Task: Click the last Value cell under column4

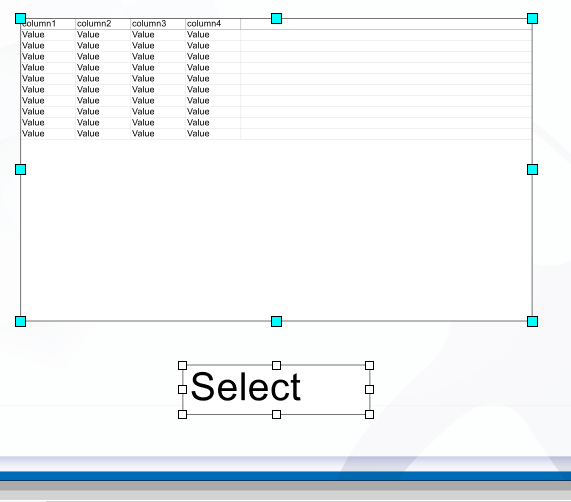Action: (x=213, y=134)
